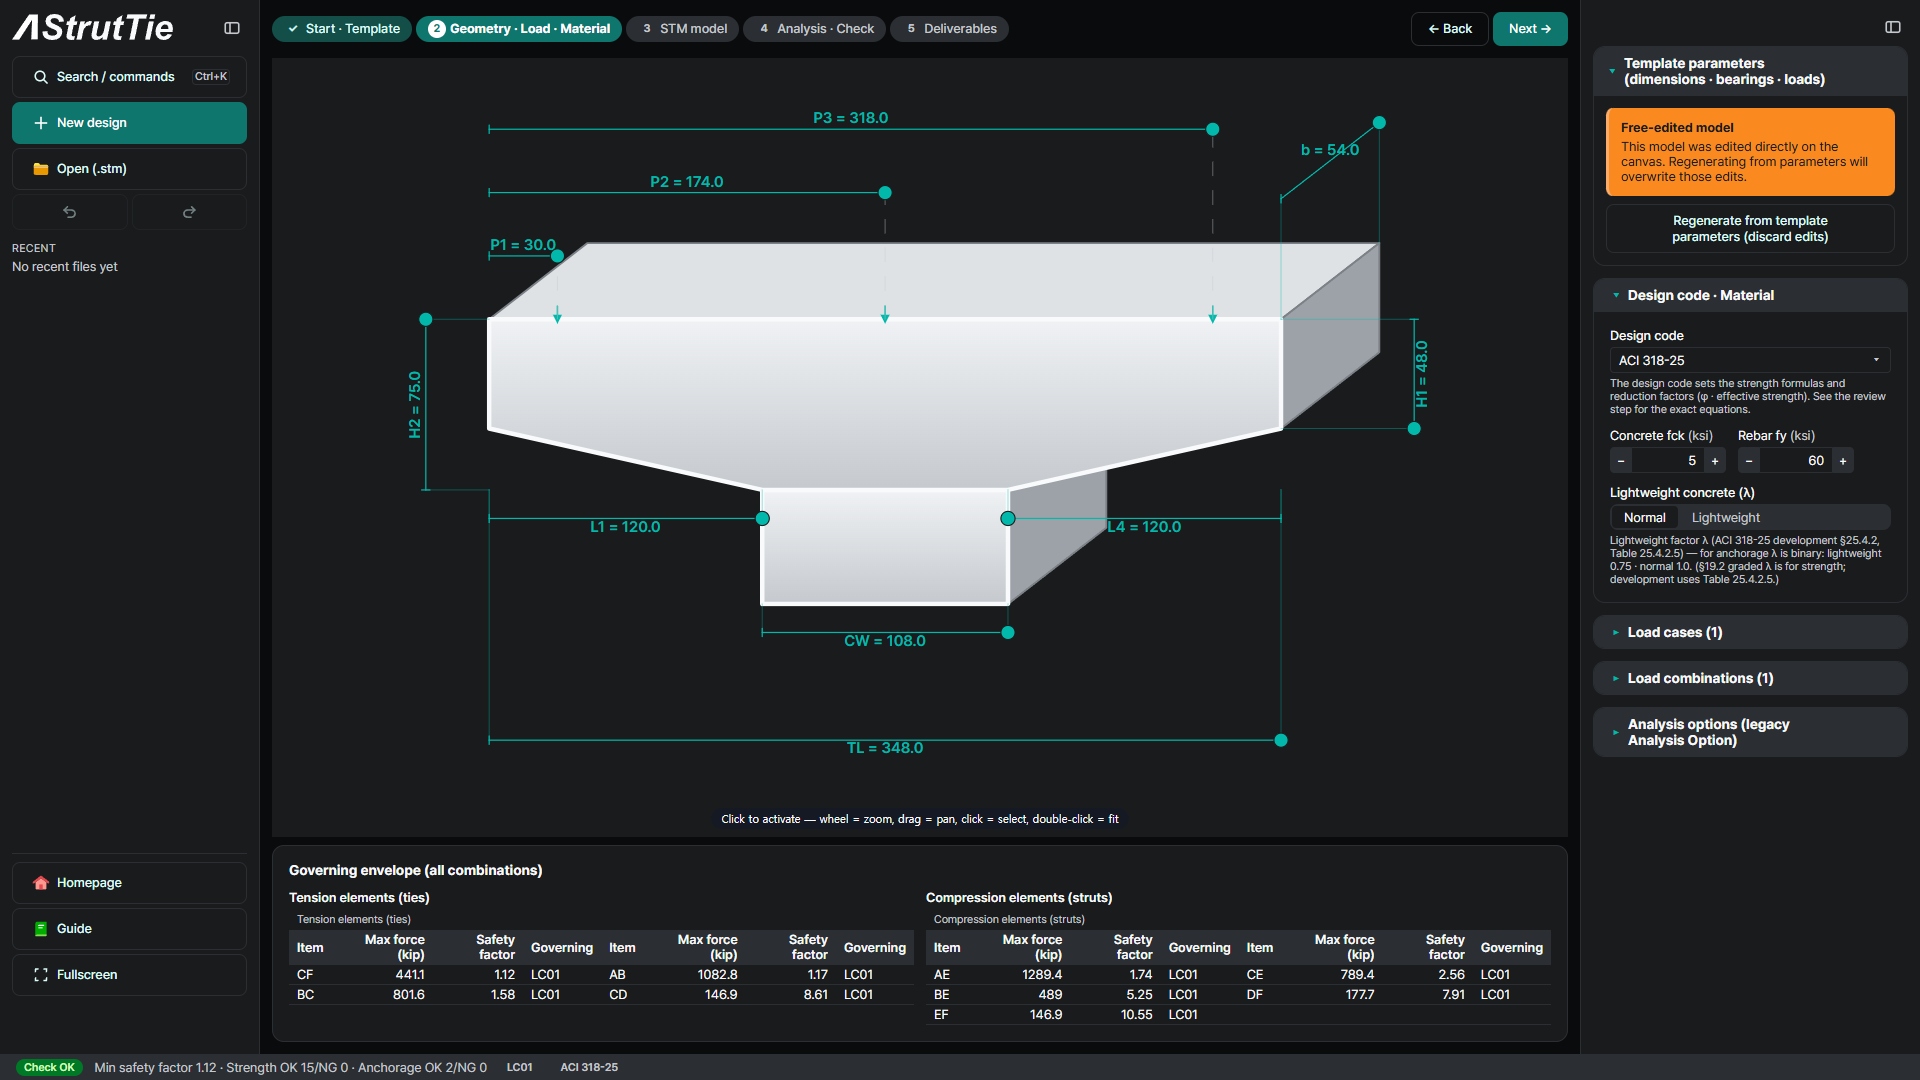Open the Design code dropdown
Viewport: 1920px width, 1080px height.
click(1750, 361)
